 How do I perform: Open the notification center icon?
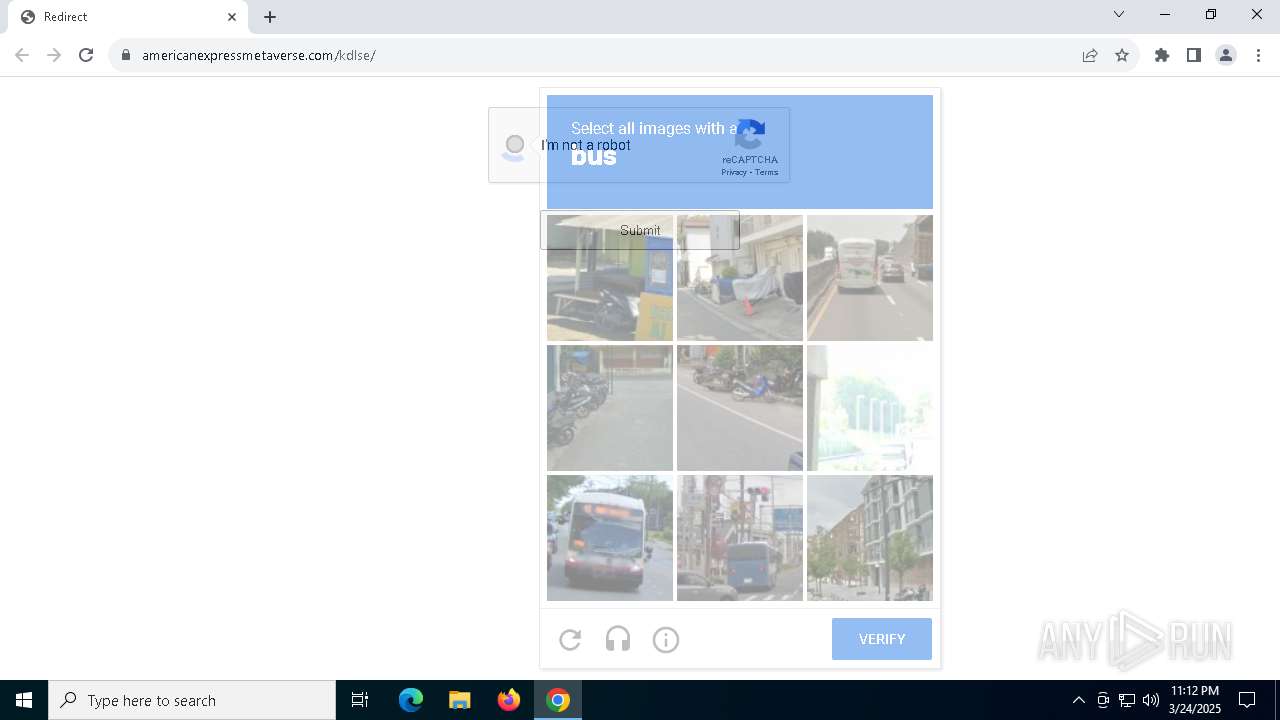(1247, 700)
